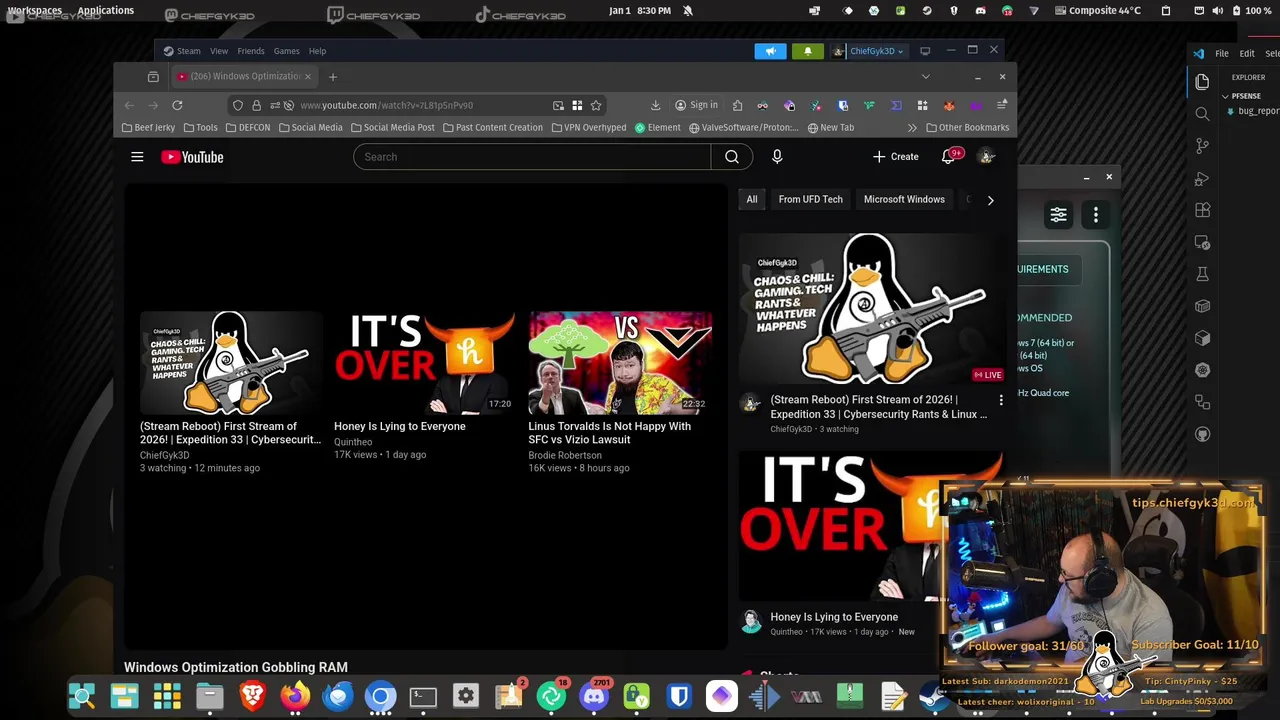
Task: Open VS Code File menu
Action: pyautogui.click(x=1222, y=54)
